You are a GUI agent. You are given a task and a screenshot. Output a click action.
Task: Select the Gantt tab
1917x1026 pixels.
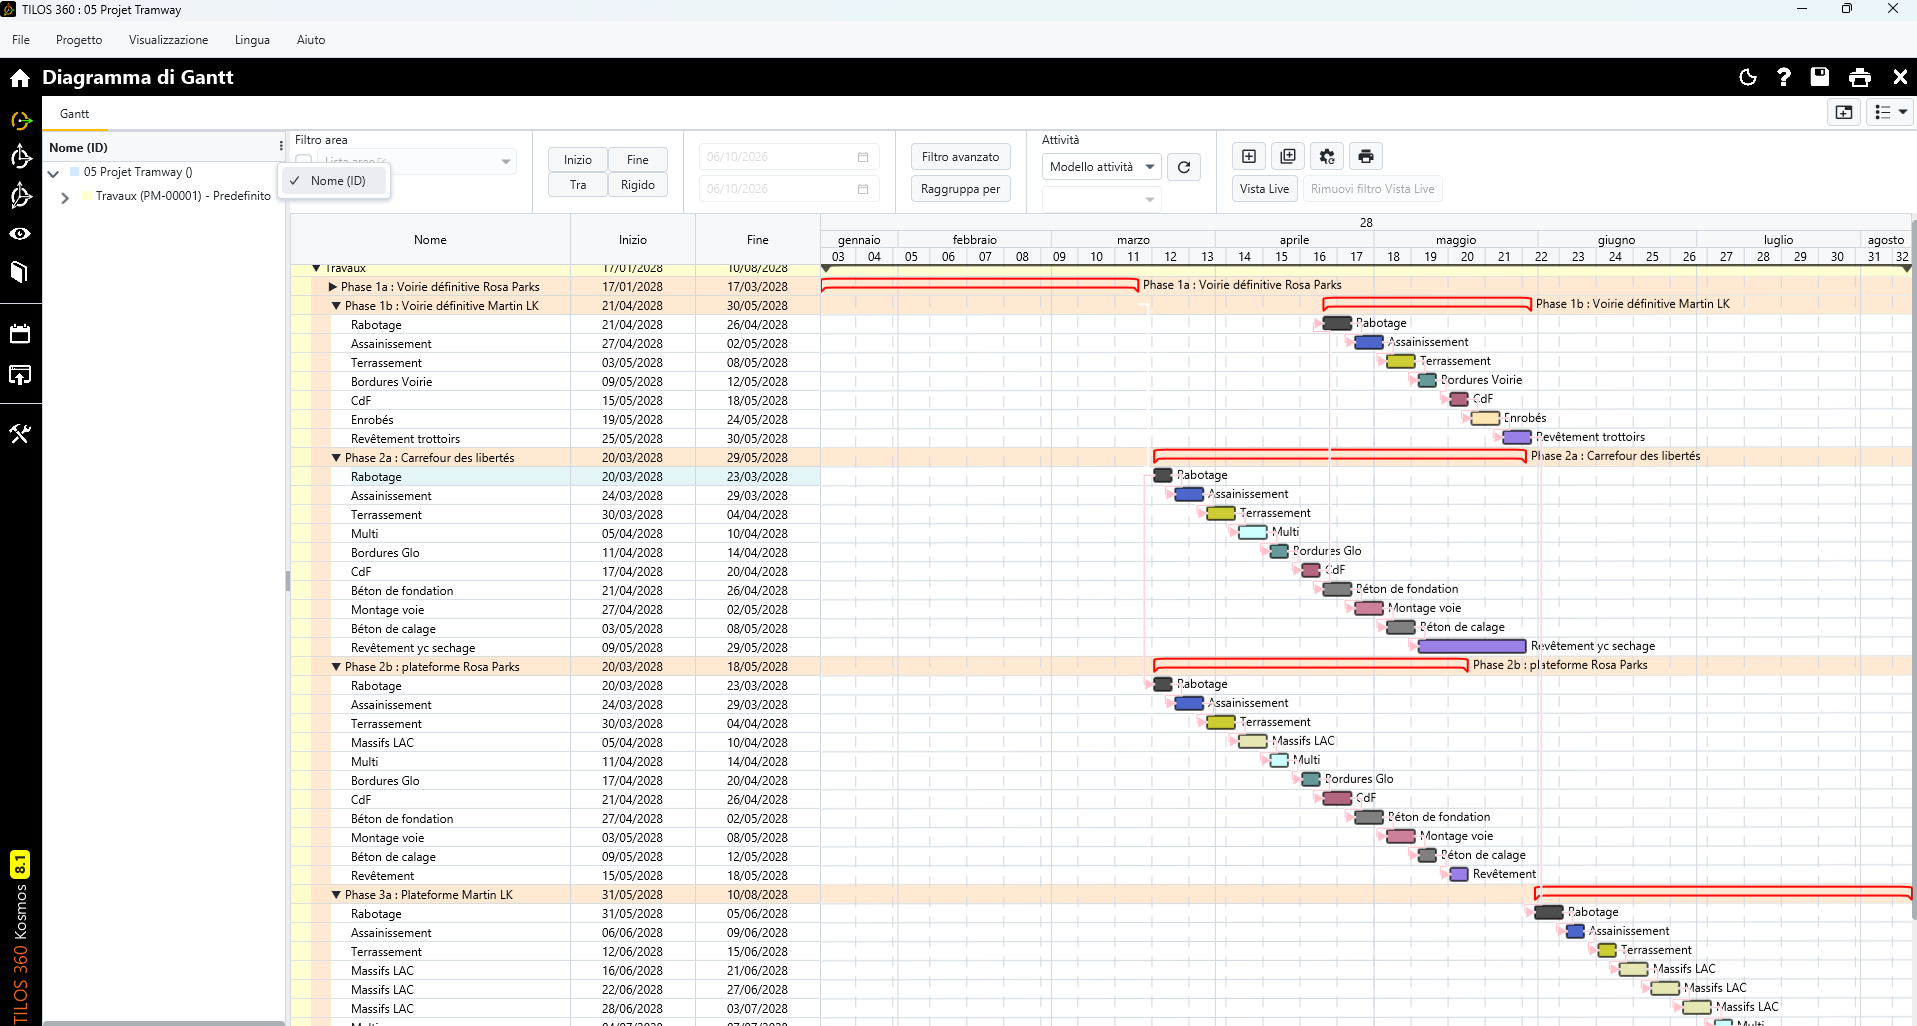[74, 114]
